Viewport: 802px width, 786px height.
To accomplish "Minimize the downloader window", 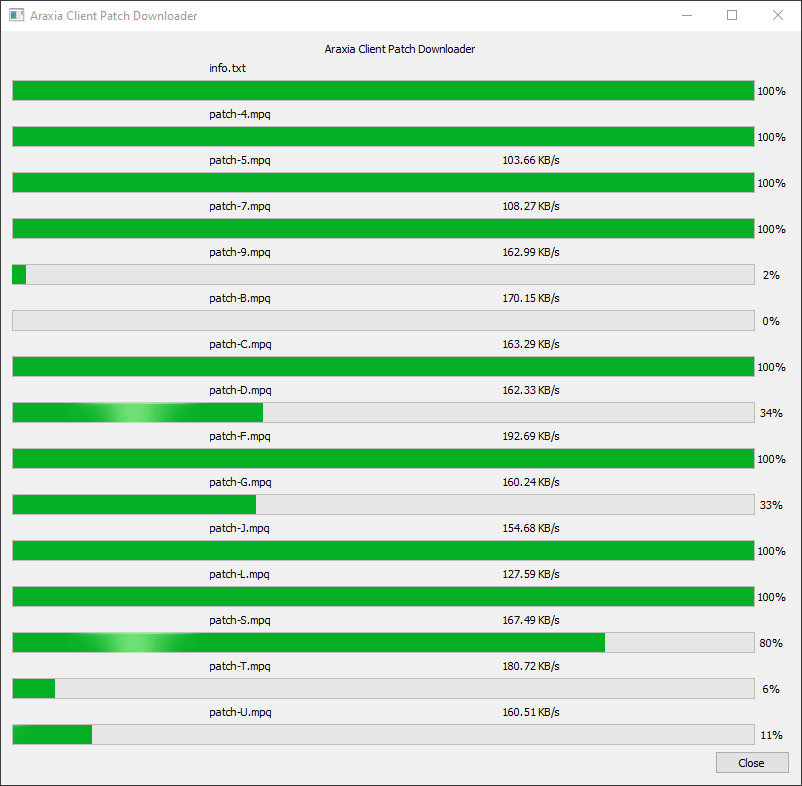I will [687, 15].
